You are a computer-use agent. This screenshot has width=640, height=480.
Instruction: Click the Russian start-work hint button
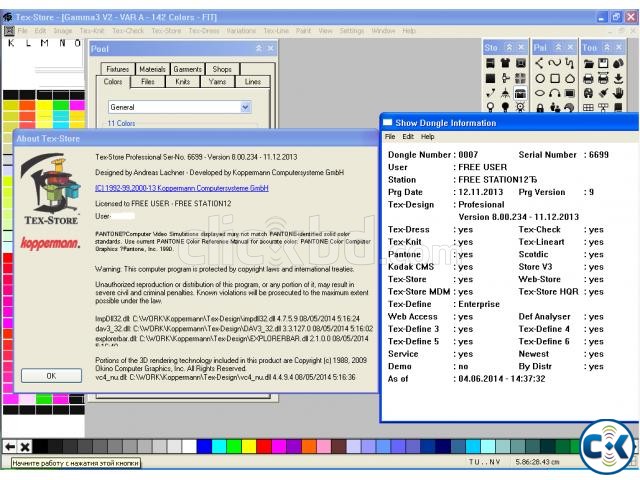pos(76,463)
